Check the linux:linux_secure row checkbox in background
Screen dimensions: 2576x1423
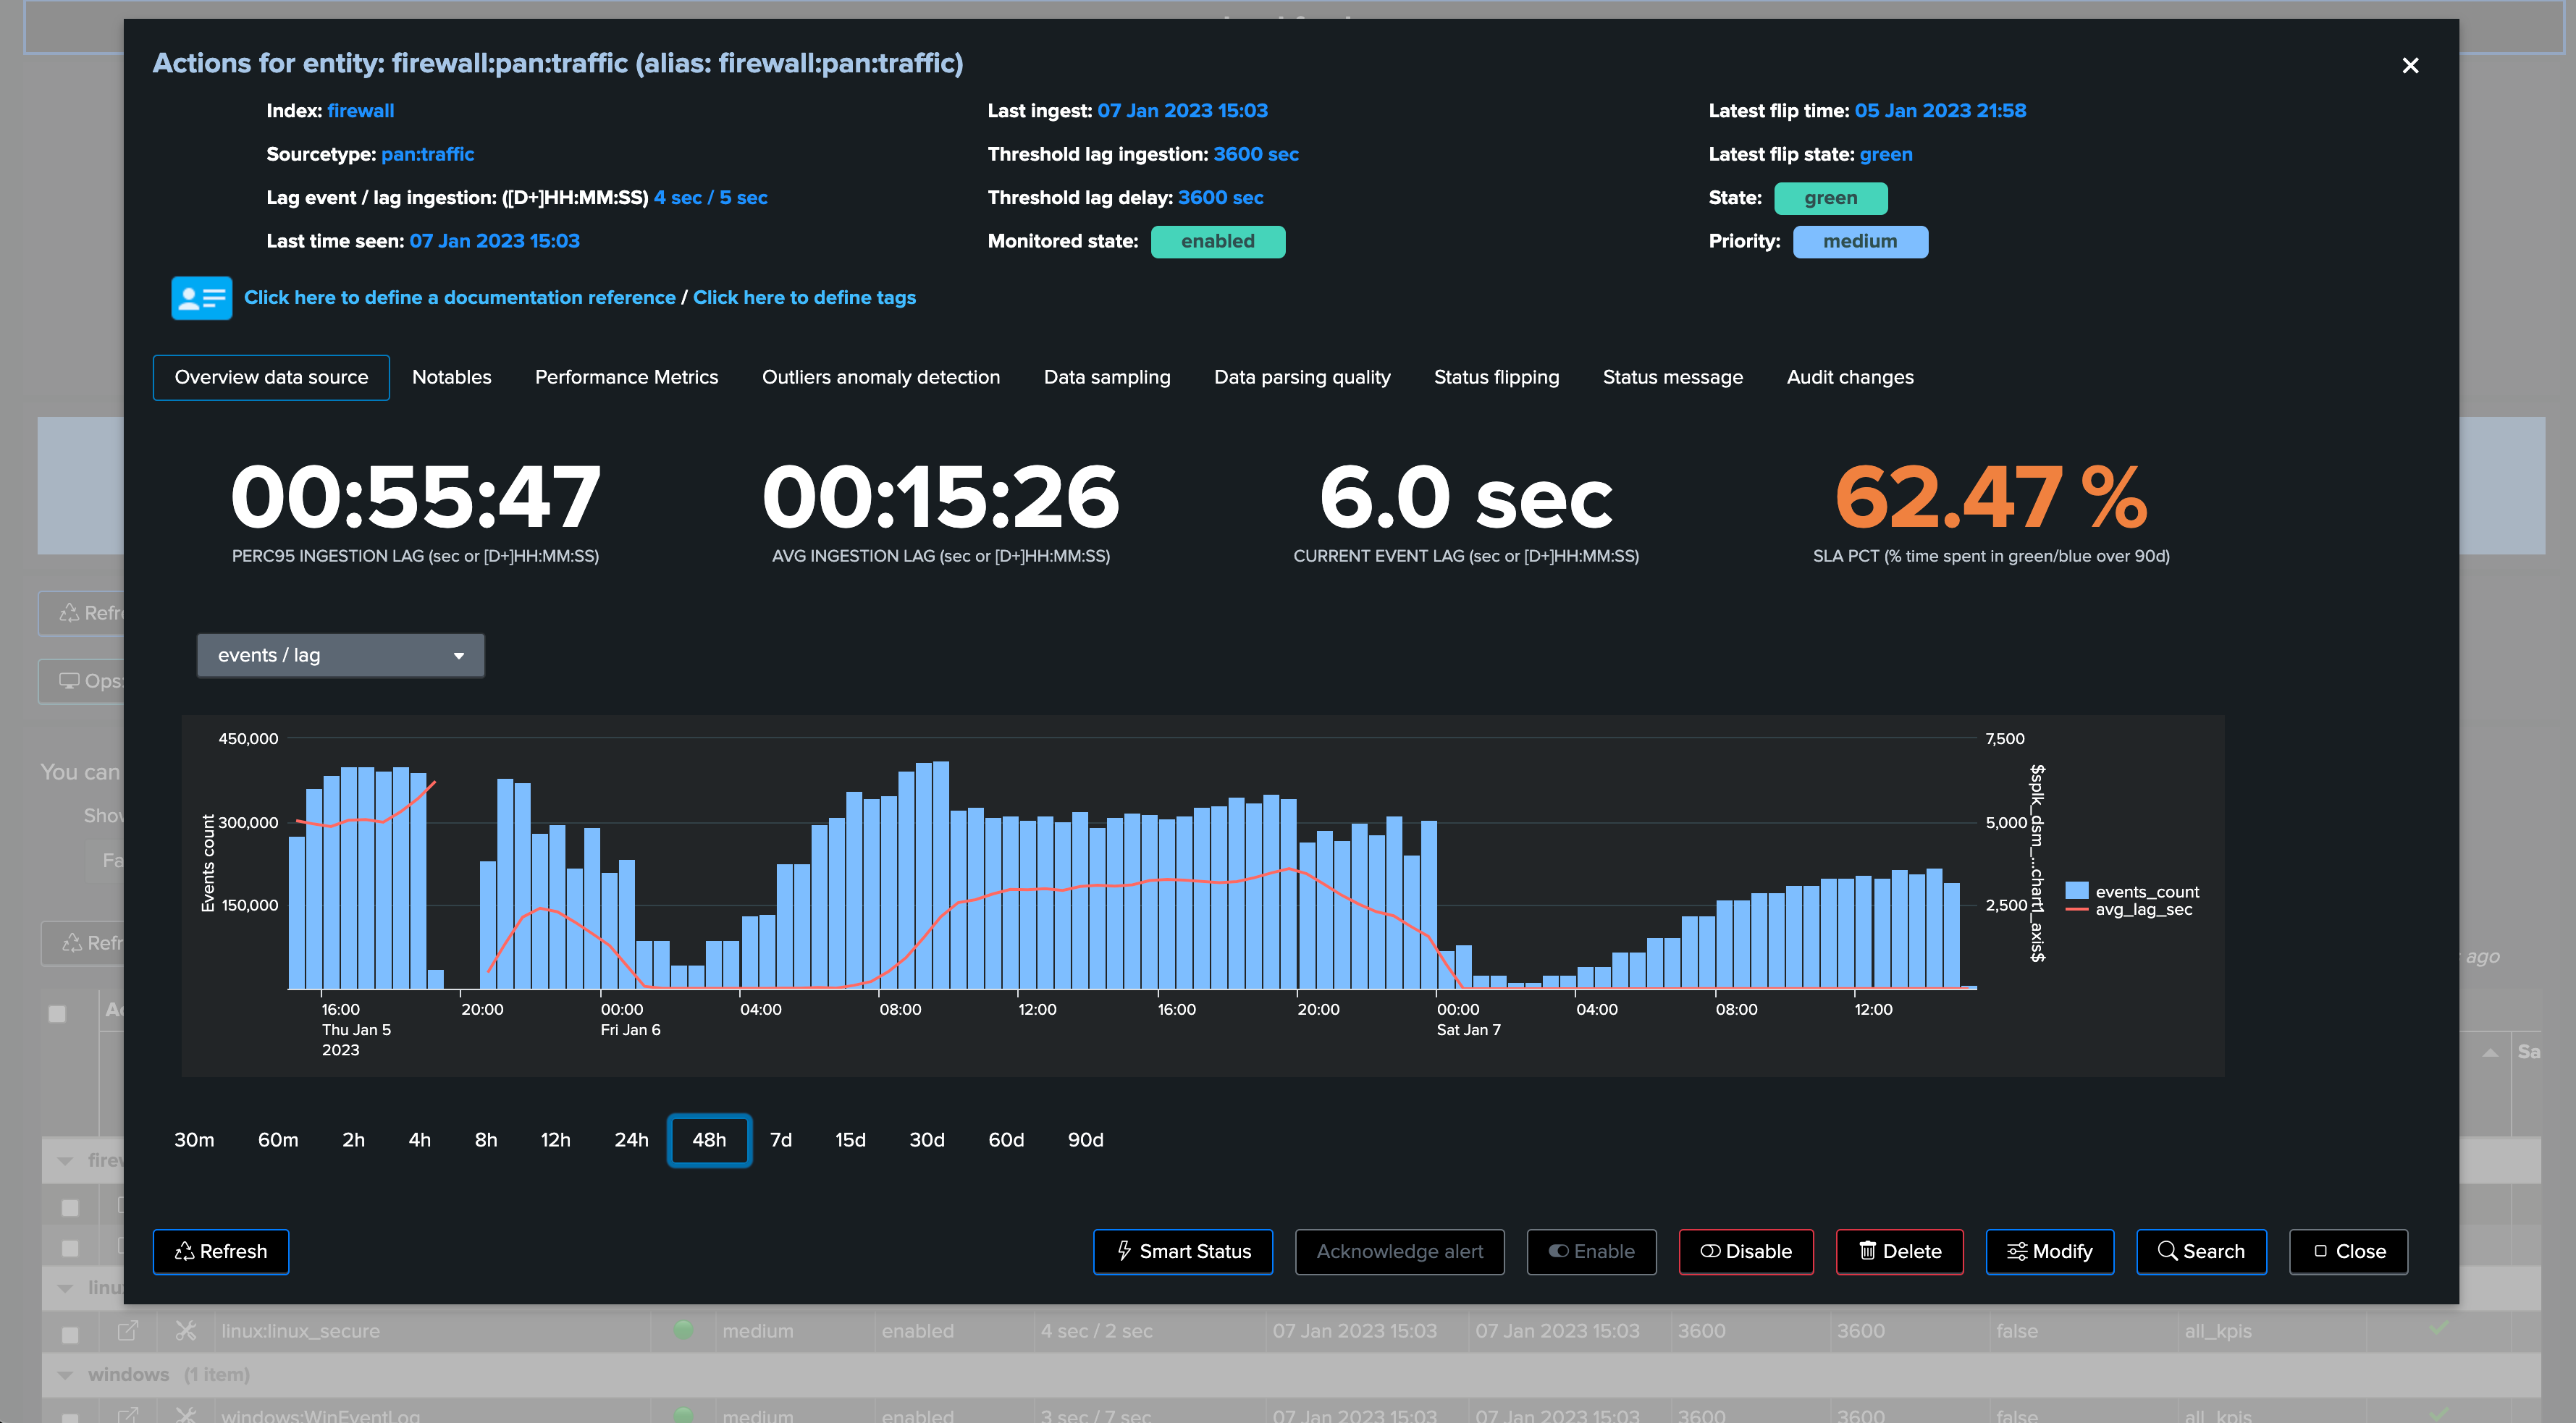70,1333
